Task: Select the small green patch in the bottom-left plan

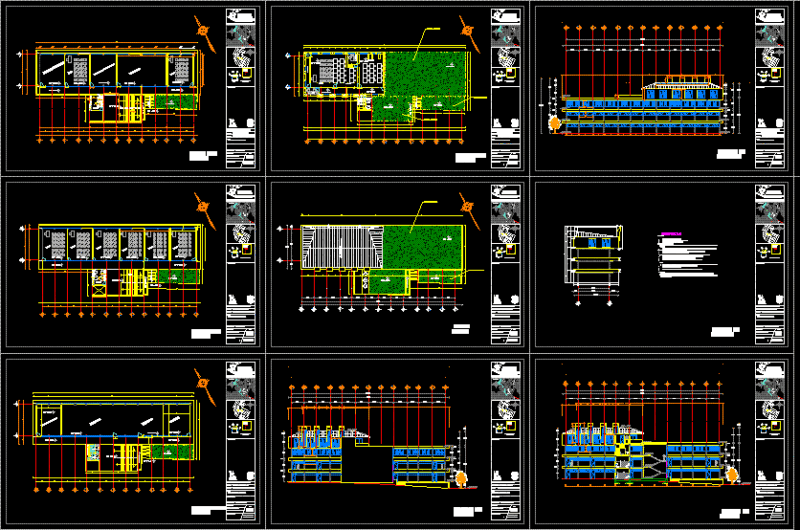Action: coord(171,451)
